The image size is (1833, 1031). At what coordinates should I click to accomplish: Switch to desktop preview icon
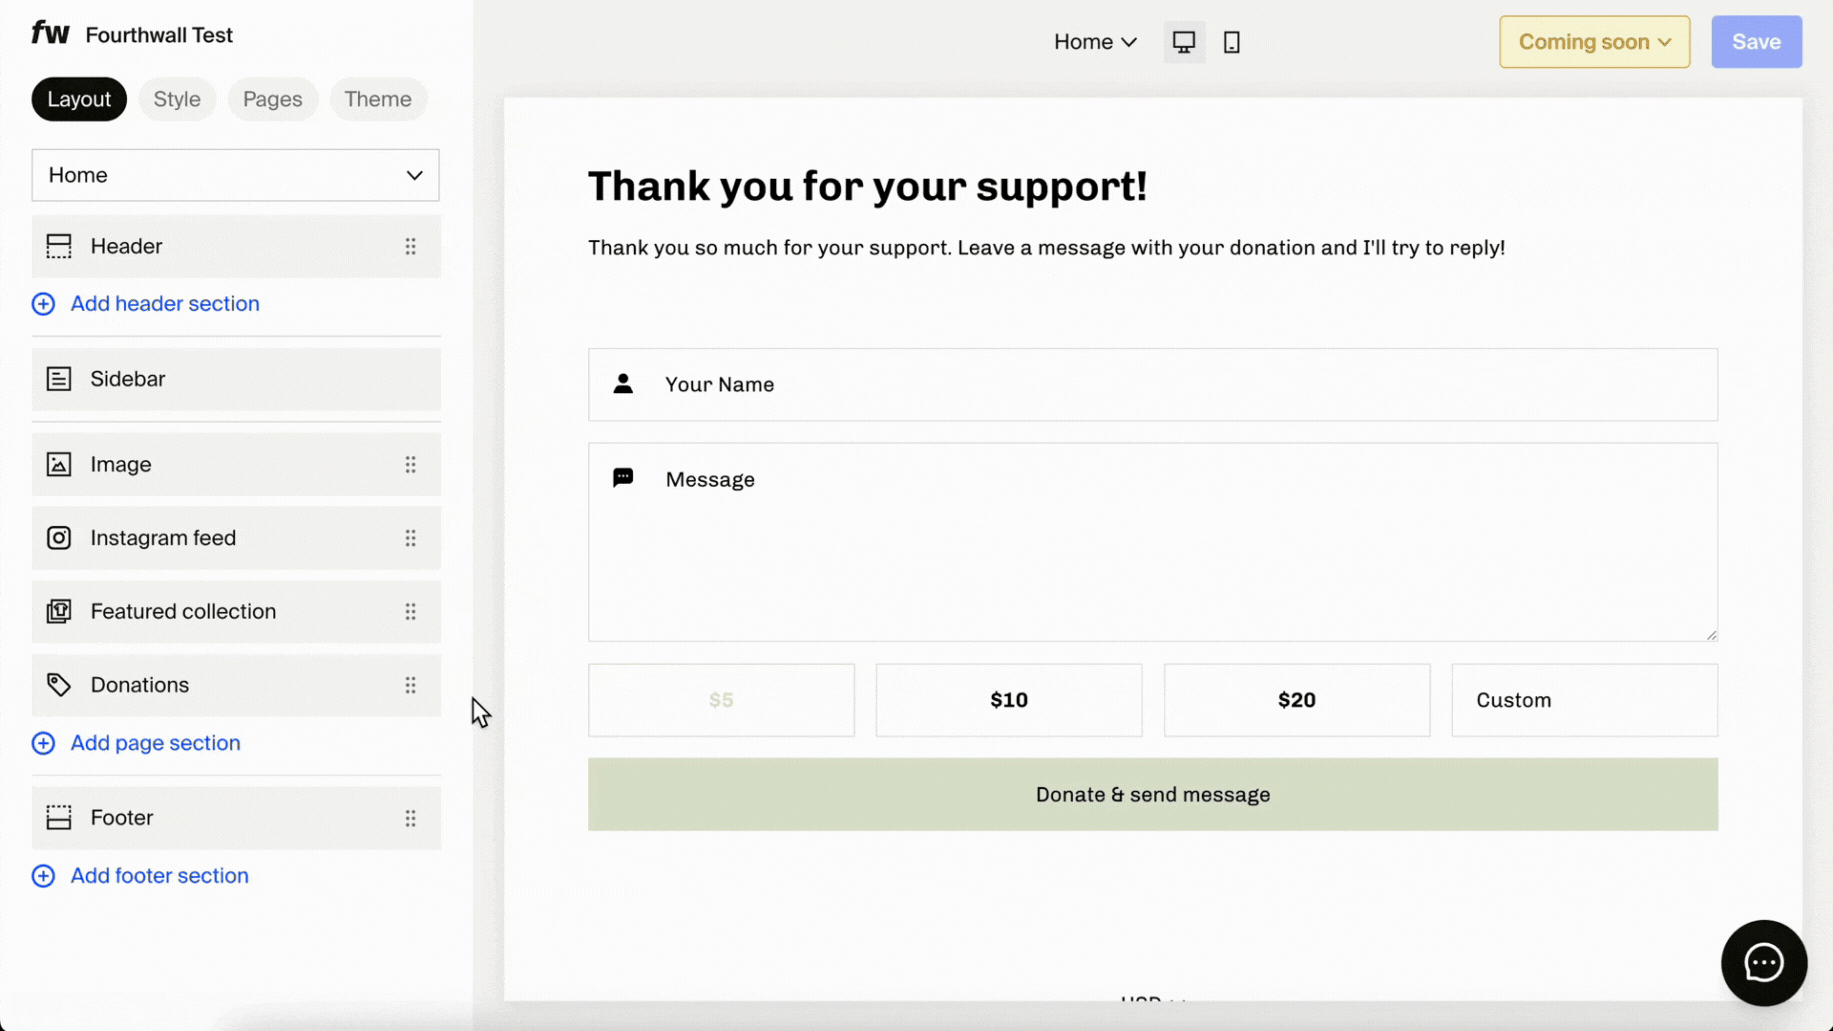1184,42
